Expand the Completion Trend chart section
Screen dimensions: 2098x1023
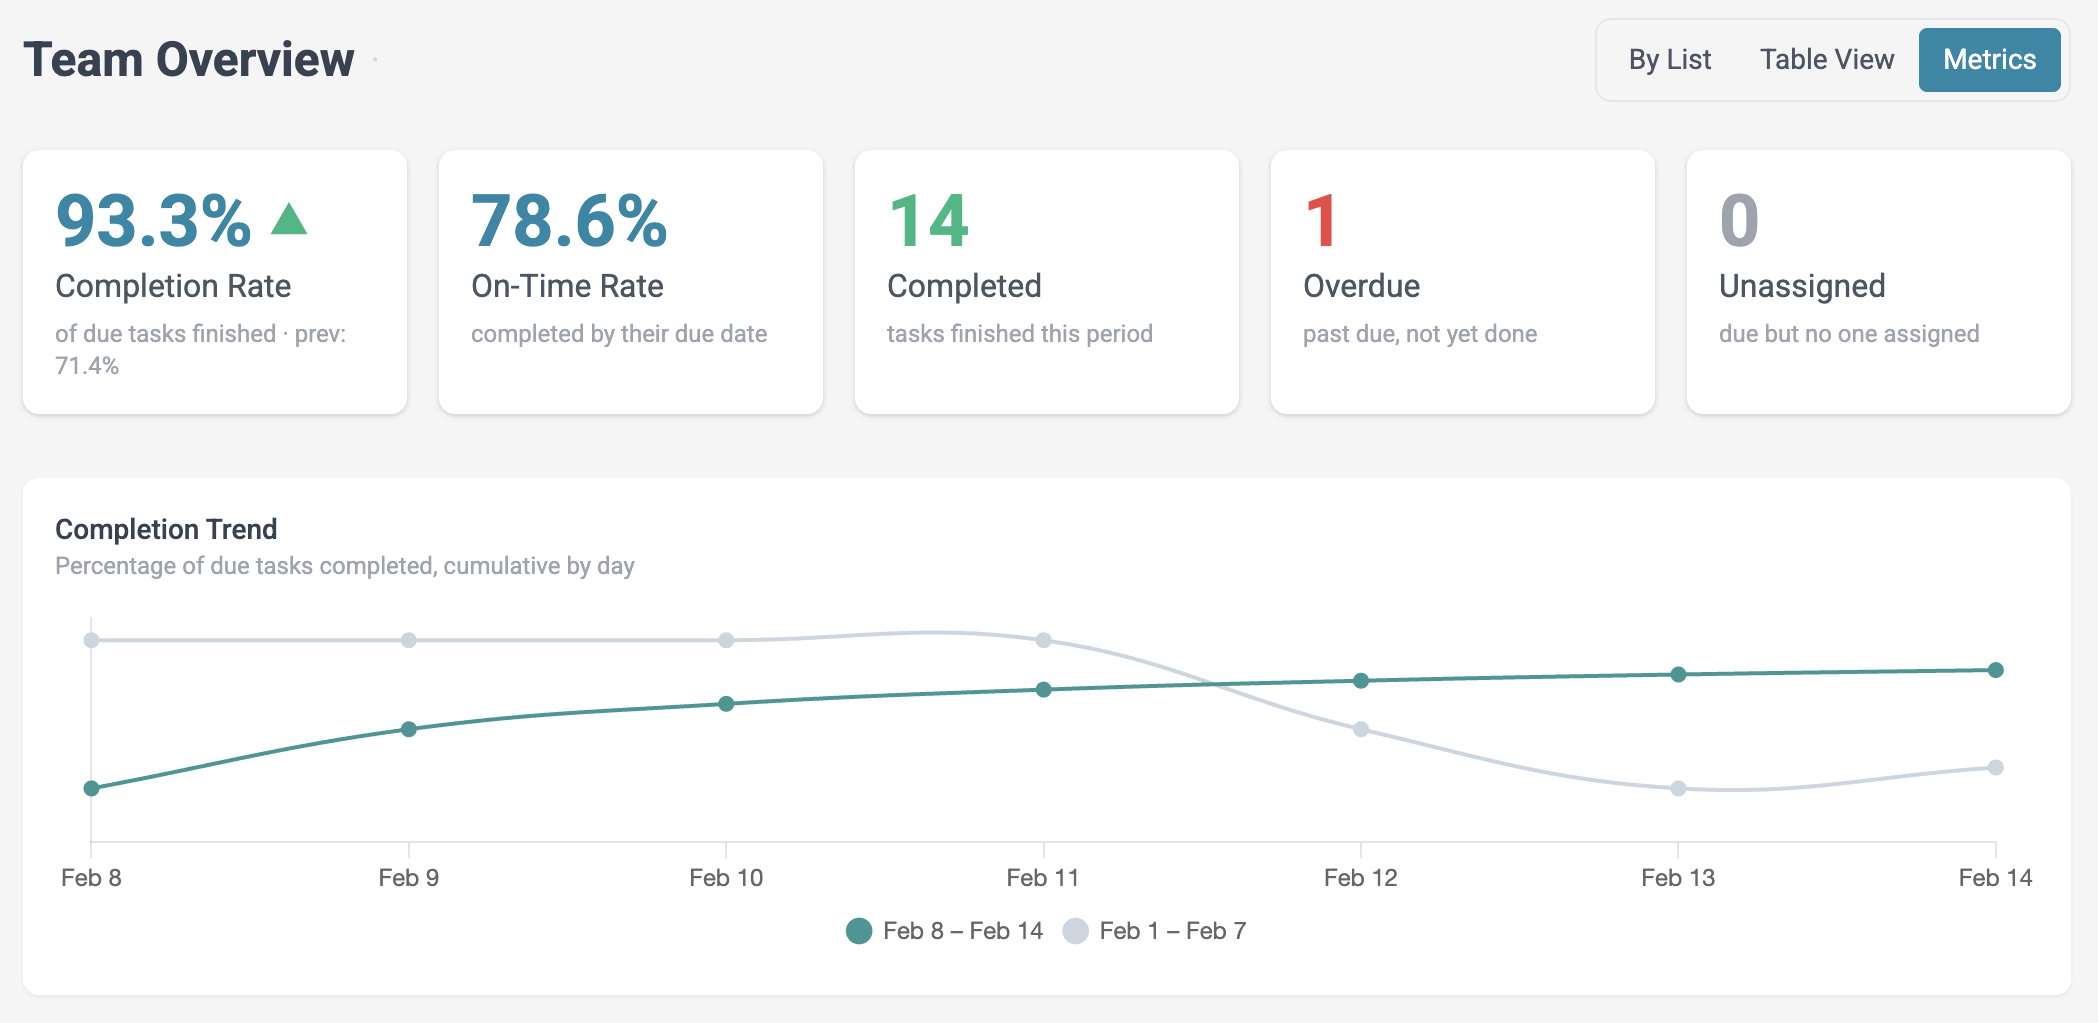(168, 529)
